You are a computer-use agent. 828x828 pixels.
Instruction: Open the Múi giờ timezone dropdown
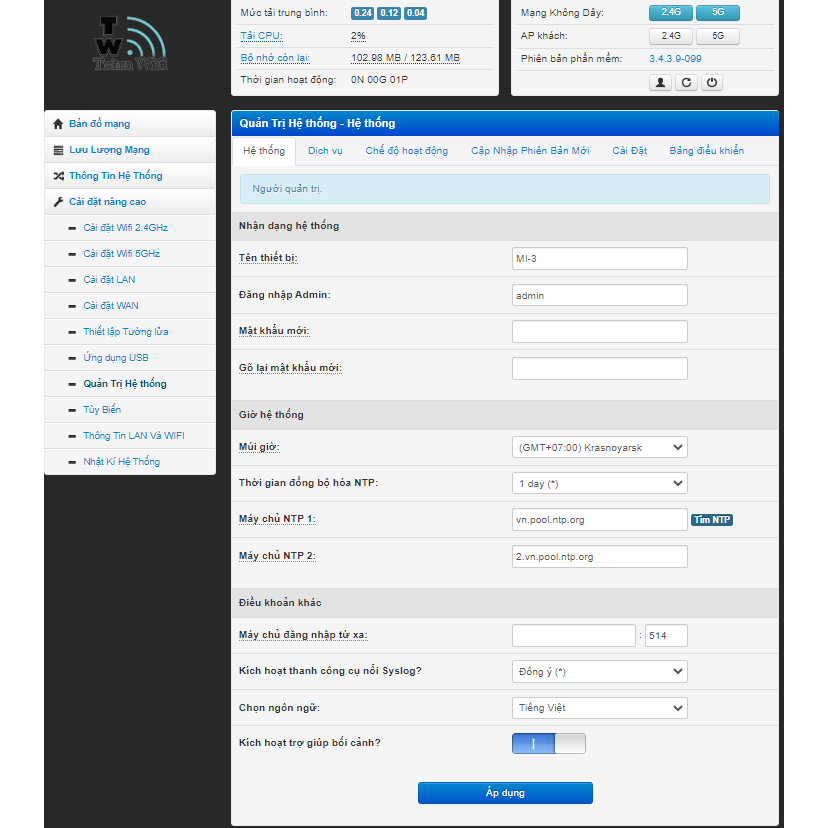(x=599, y=447)
